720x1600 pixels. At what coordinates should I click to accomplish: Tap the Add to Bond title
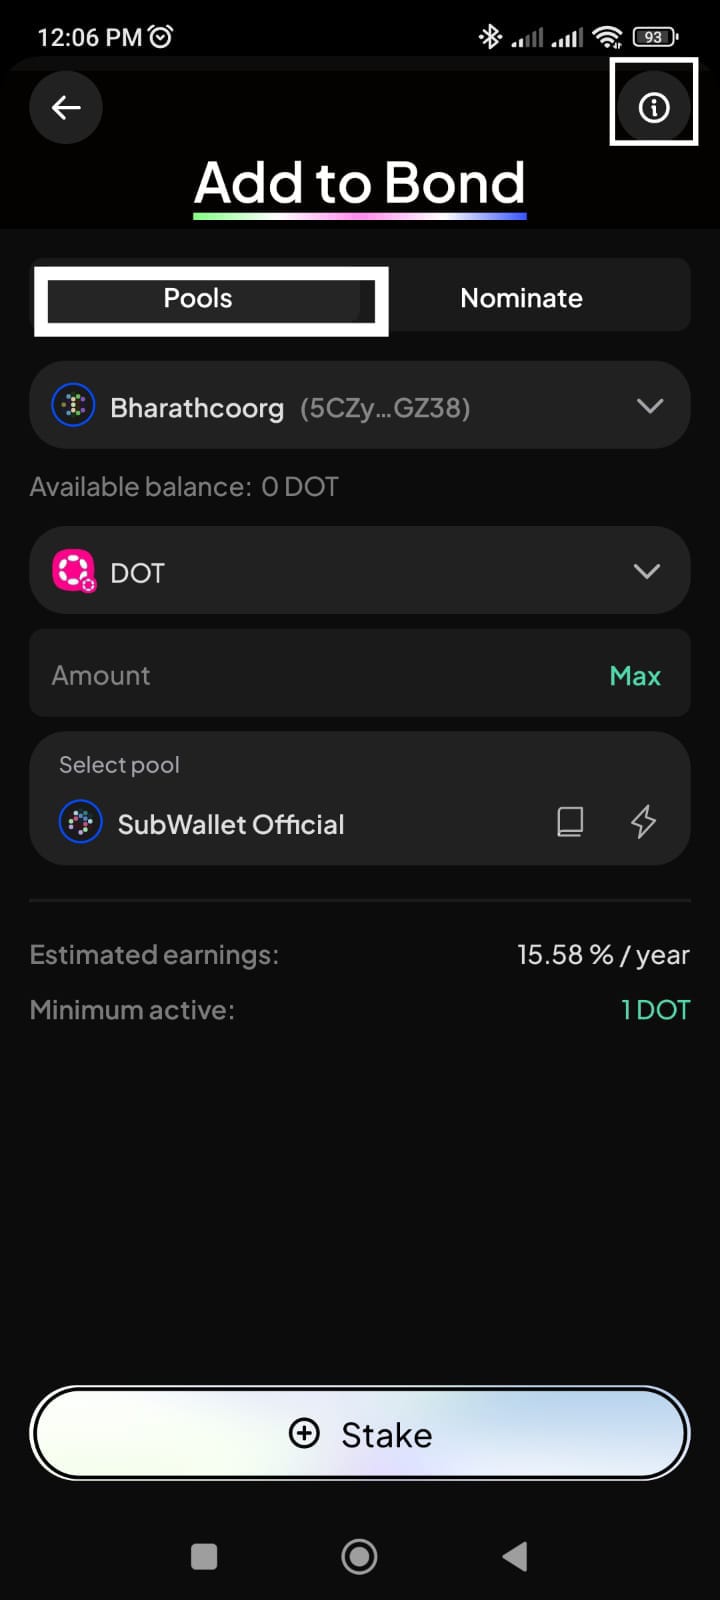[360, 183]
